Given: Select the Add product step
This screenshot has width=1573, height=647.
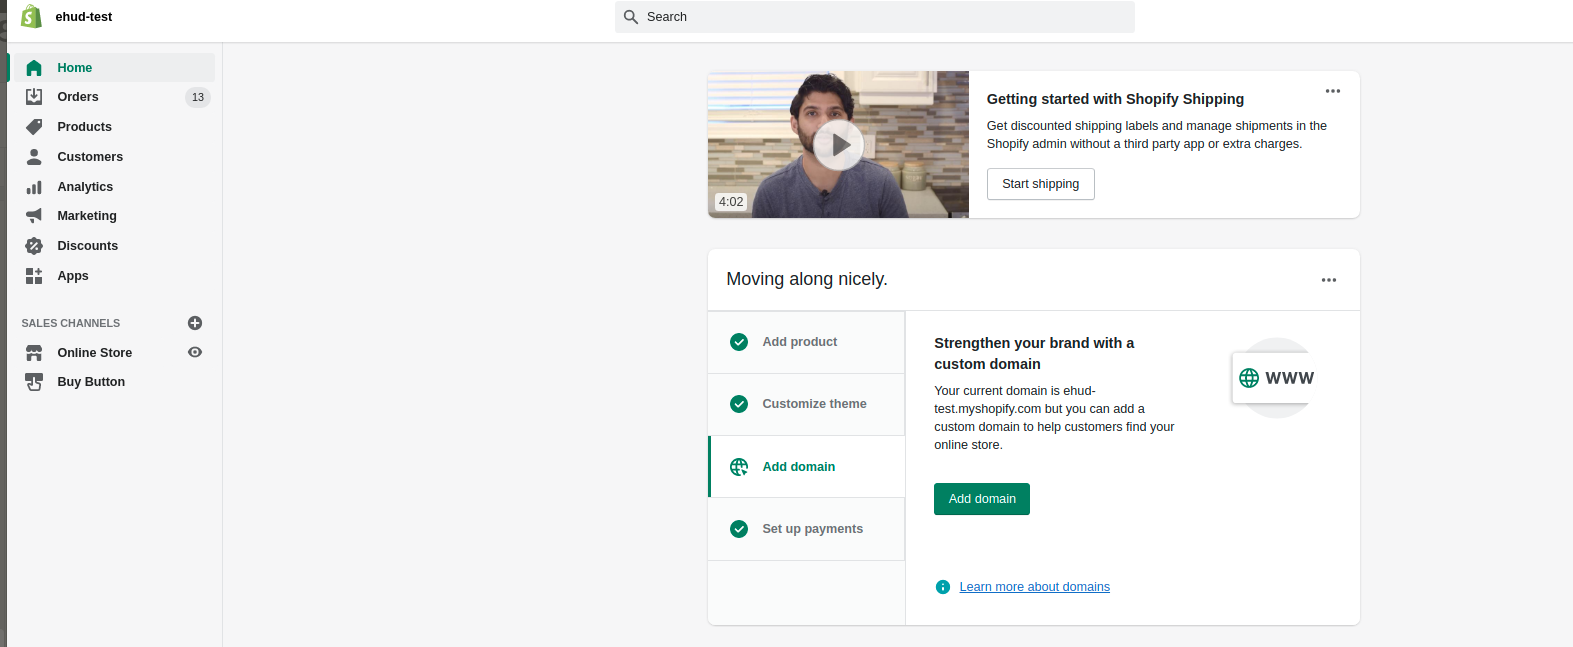Looking at the screenshot, I should point(806,342).
